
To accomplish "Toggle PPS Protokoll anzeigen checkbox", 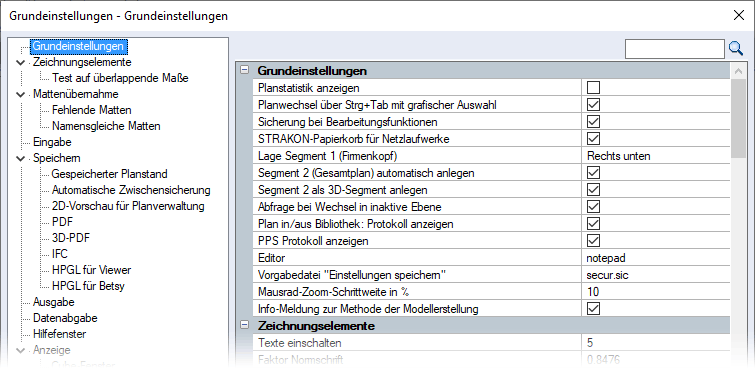I will tap(593, 240).
